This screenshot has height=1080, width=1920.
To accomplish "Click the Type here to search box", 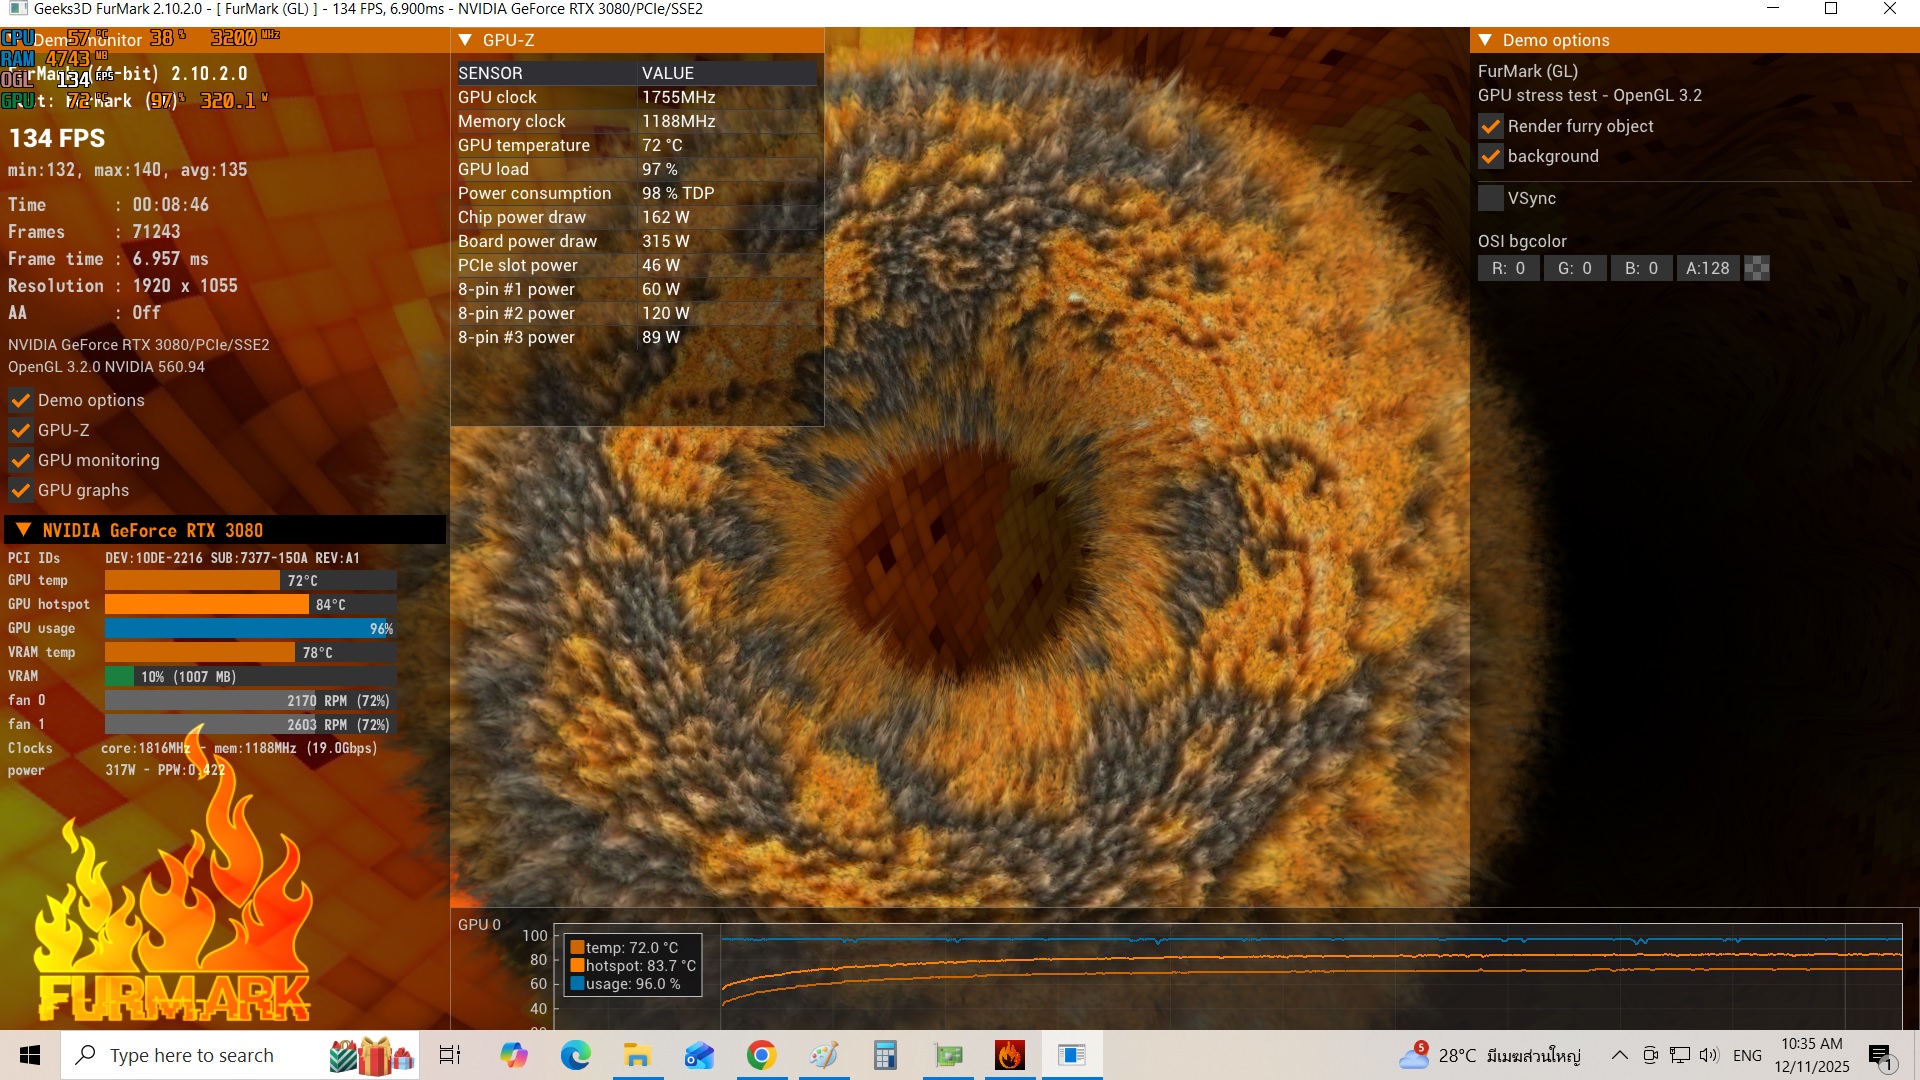I will (x=192, y=1055).
